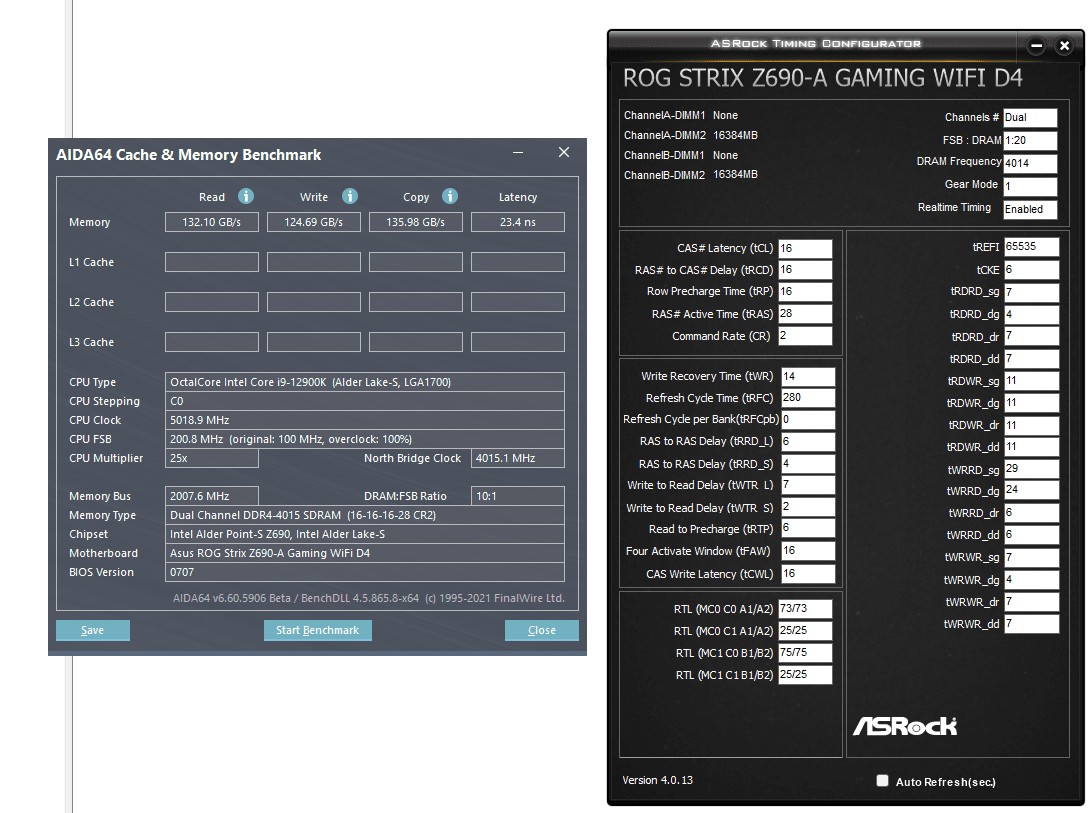Viewport: 1091px width, 813px height.
Task: Click the Row Precharge Time (tRP) field
Action: point(805,292)
